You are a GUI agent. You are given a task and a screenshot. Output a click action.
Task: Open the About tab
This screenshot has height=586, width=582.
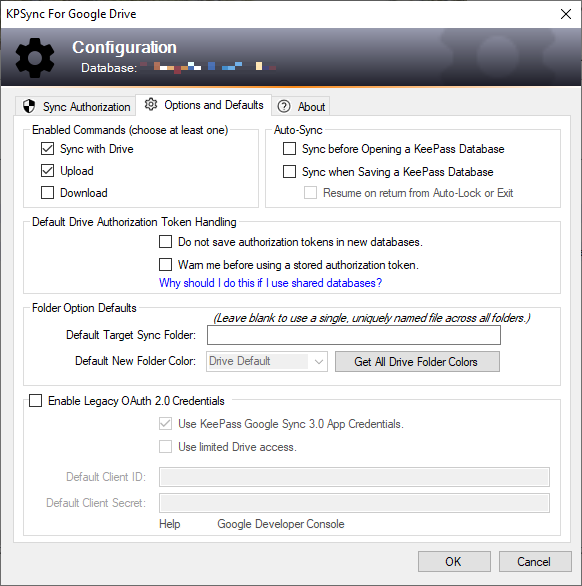(x=301, y=107)
